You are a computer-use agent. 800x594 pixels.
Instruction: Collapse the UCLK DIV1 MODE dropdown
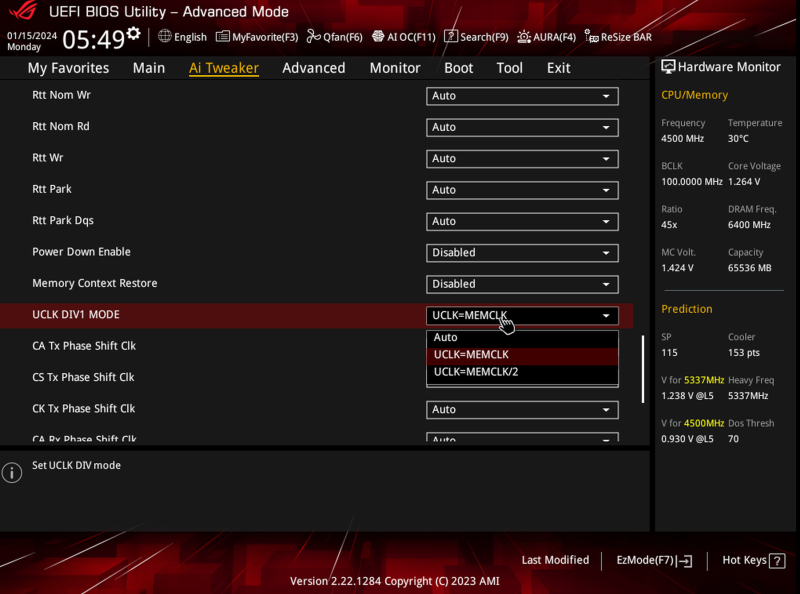click(522, 315)
